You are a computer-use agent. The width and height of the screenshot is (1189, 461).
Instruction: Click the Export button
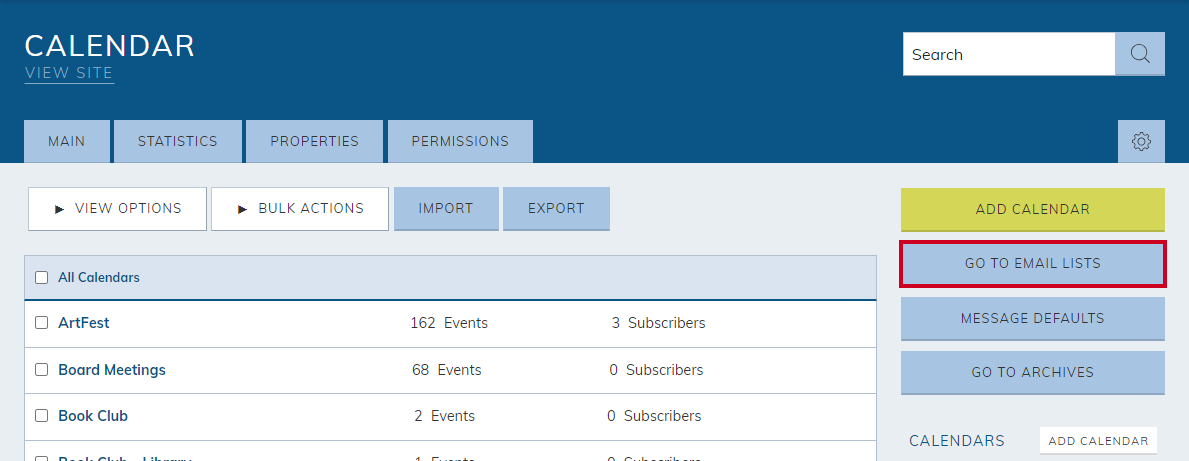tap(557, 209)
